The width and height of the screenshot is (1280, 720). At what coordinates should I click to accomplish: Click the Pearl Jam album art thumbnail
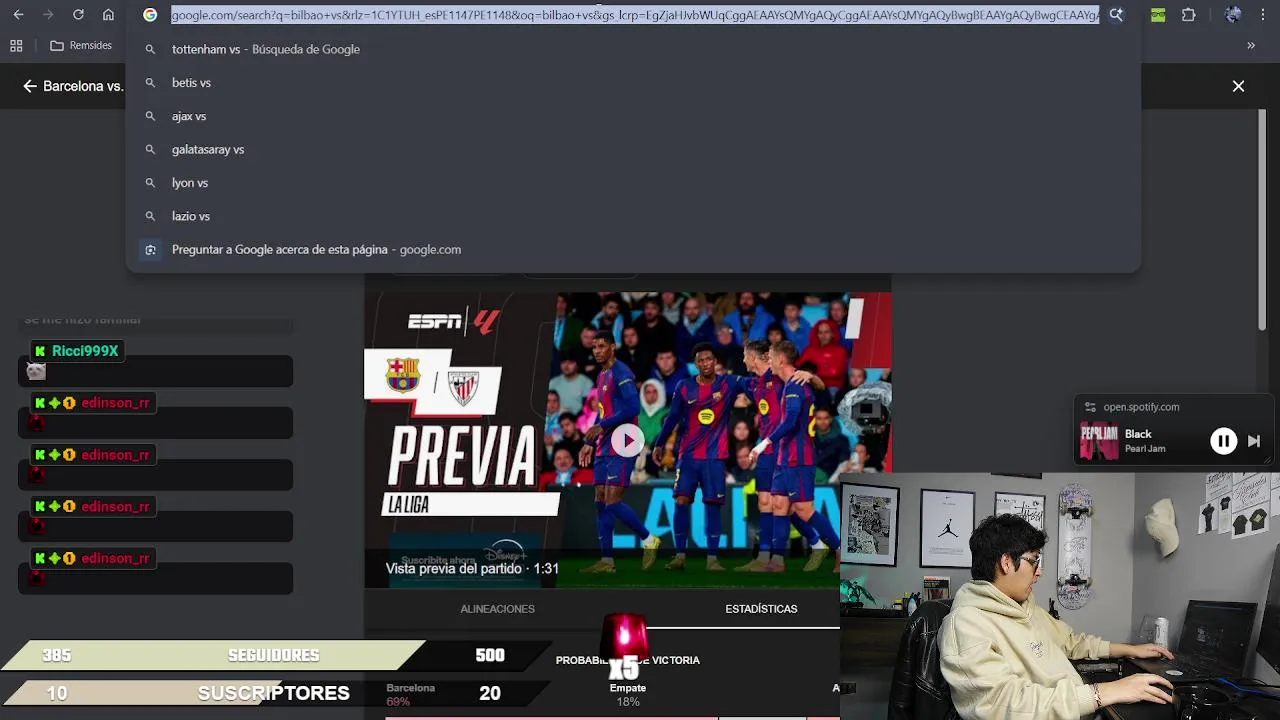pyautogui.click(x=1099, y=441)
